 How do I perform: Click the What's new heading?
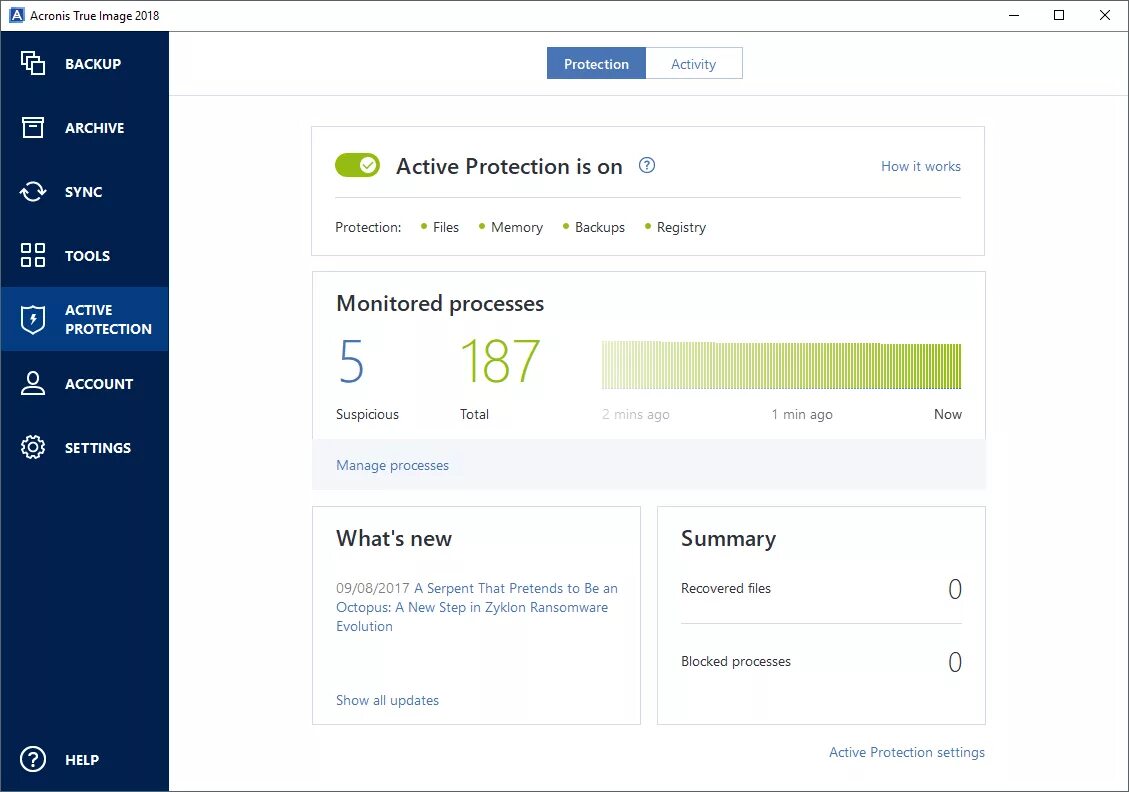[394, 539]
